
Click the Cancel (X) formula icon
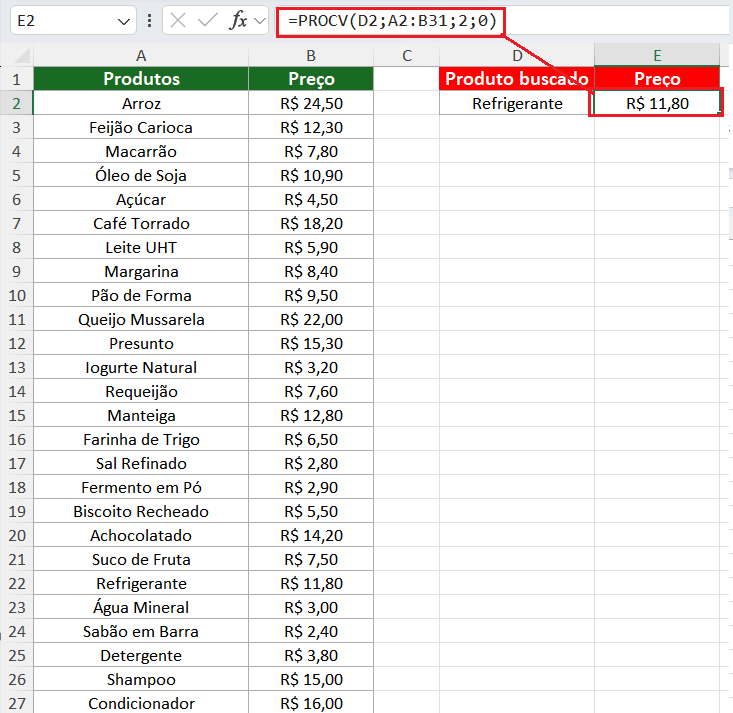pos(178,21)
